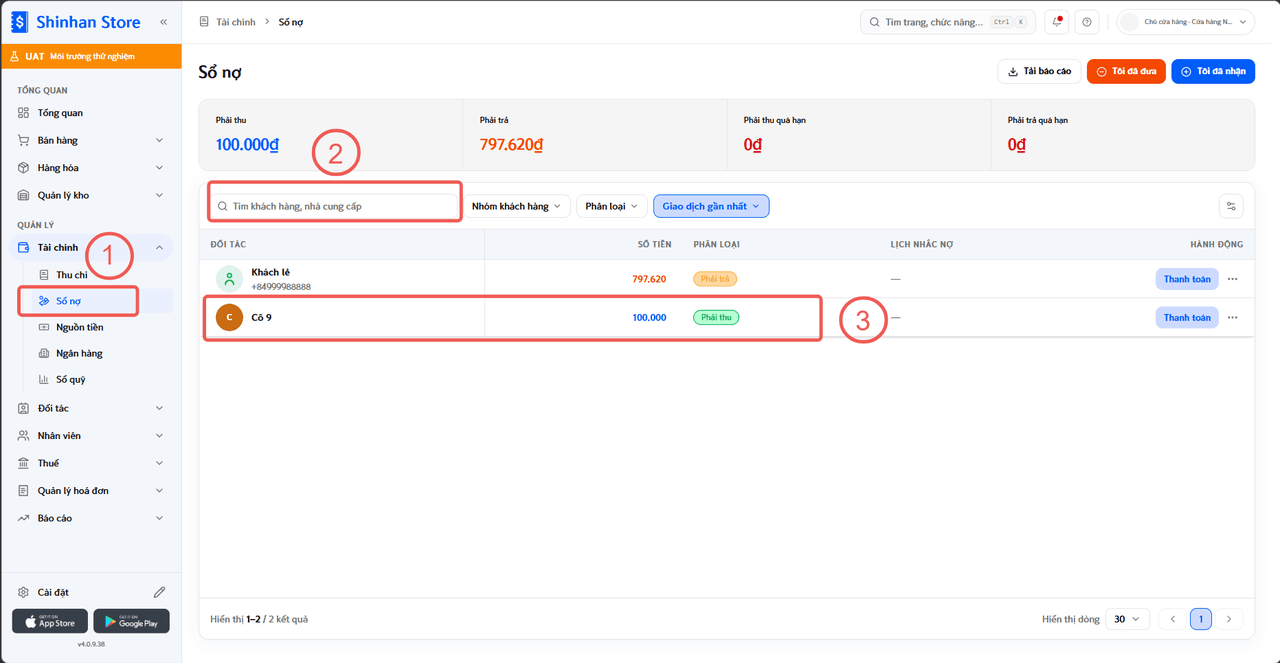This screenshot has height=663, width=1280.
Task: Click the Tôi đã nhận button
Action: [x=1213, y=71]
